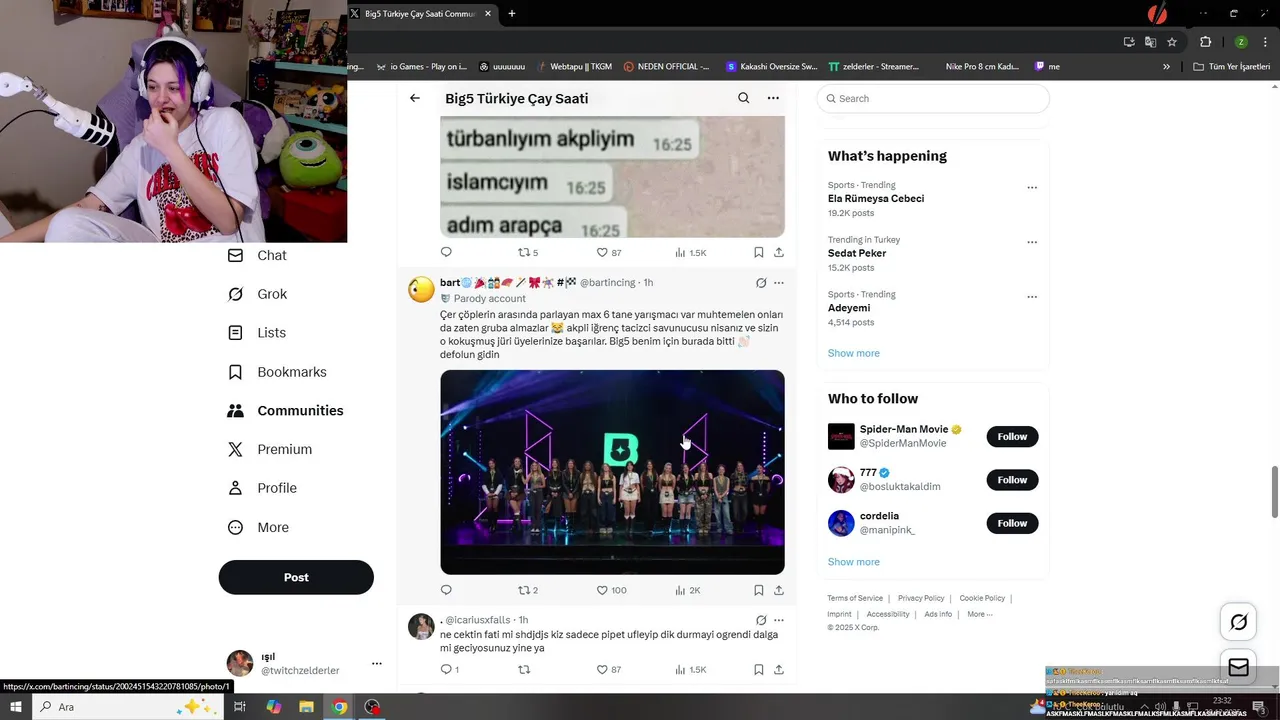1280x720 pixels.
Task: Open the three-dot menu on the icariusxfalls post
Action: coord(779,620)
